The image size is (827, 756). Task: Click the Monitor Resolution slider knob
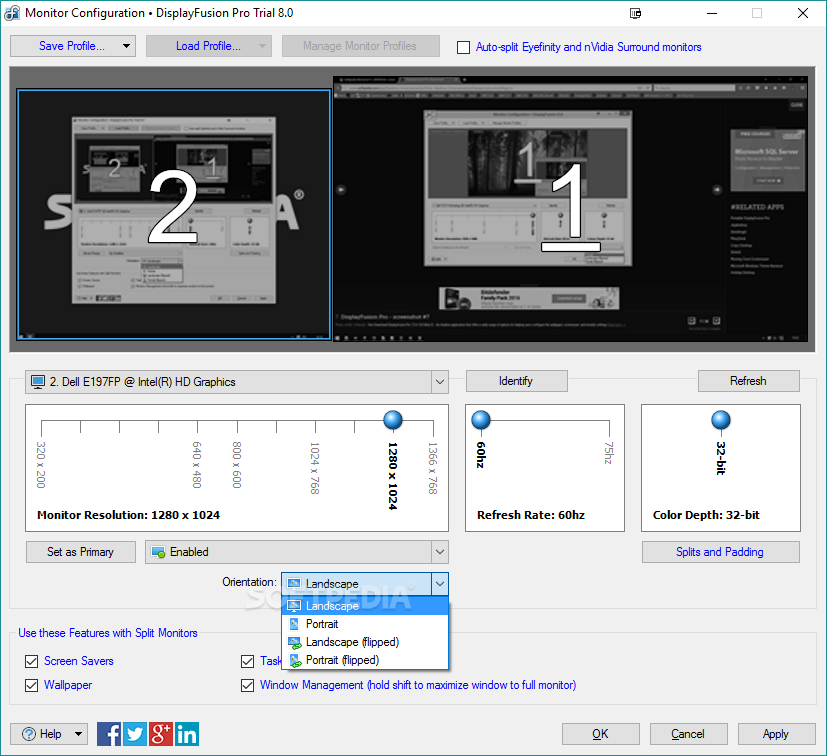click(x=393, y=420)
